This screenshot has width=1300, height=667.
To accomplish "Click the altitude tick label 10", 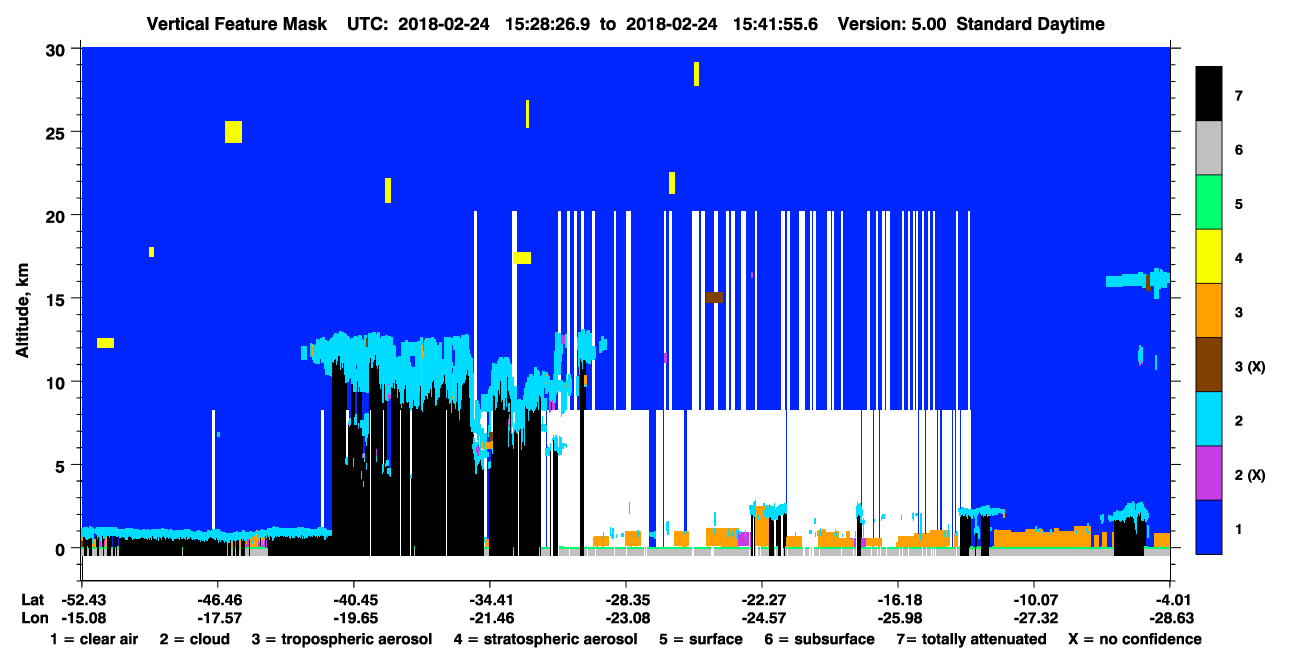I will click(57, 382).
